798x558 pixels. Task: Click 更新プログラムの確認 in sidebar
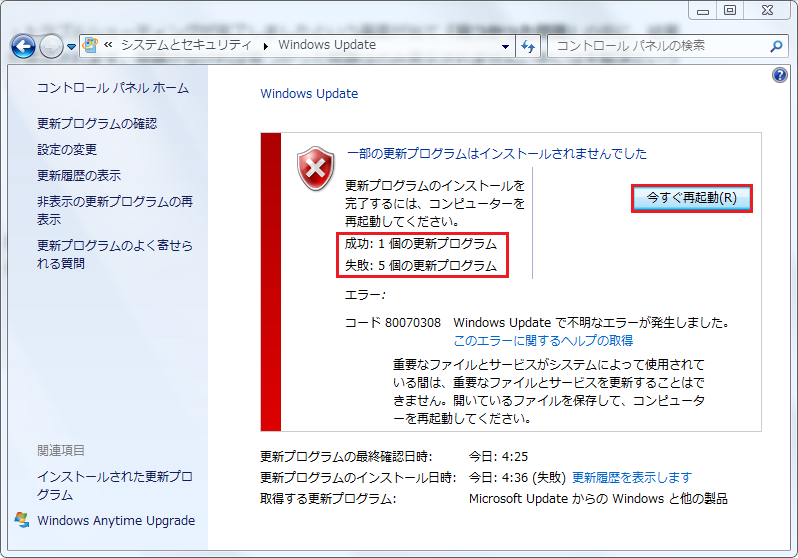[x=97, y=124]
